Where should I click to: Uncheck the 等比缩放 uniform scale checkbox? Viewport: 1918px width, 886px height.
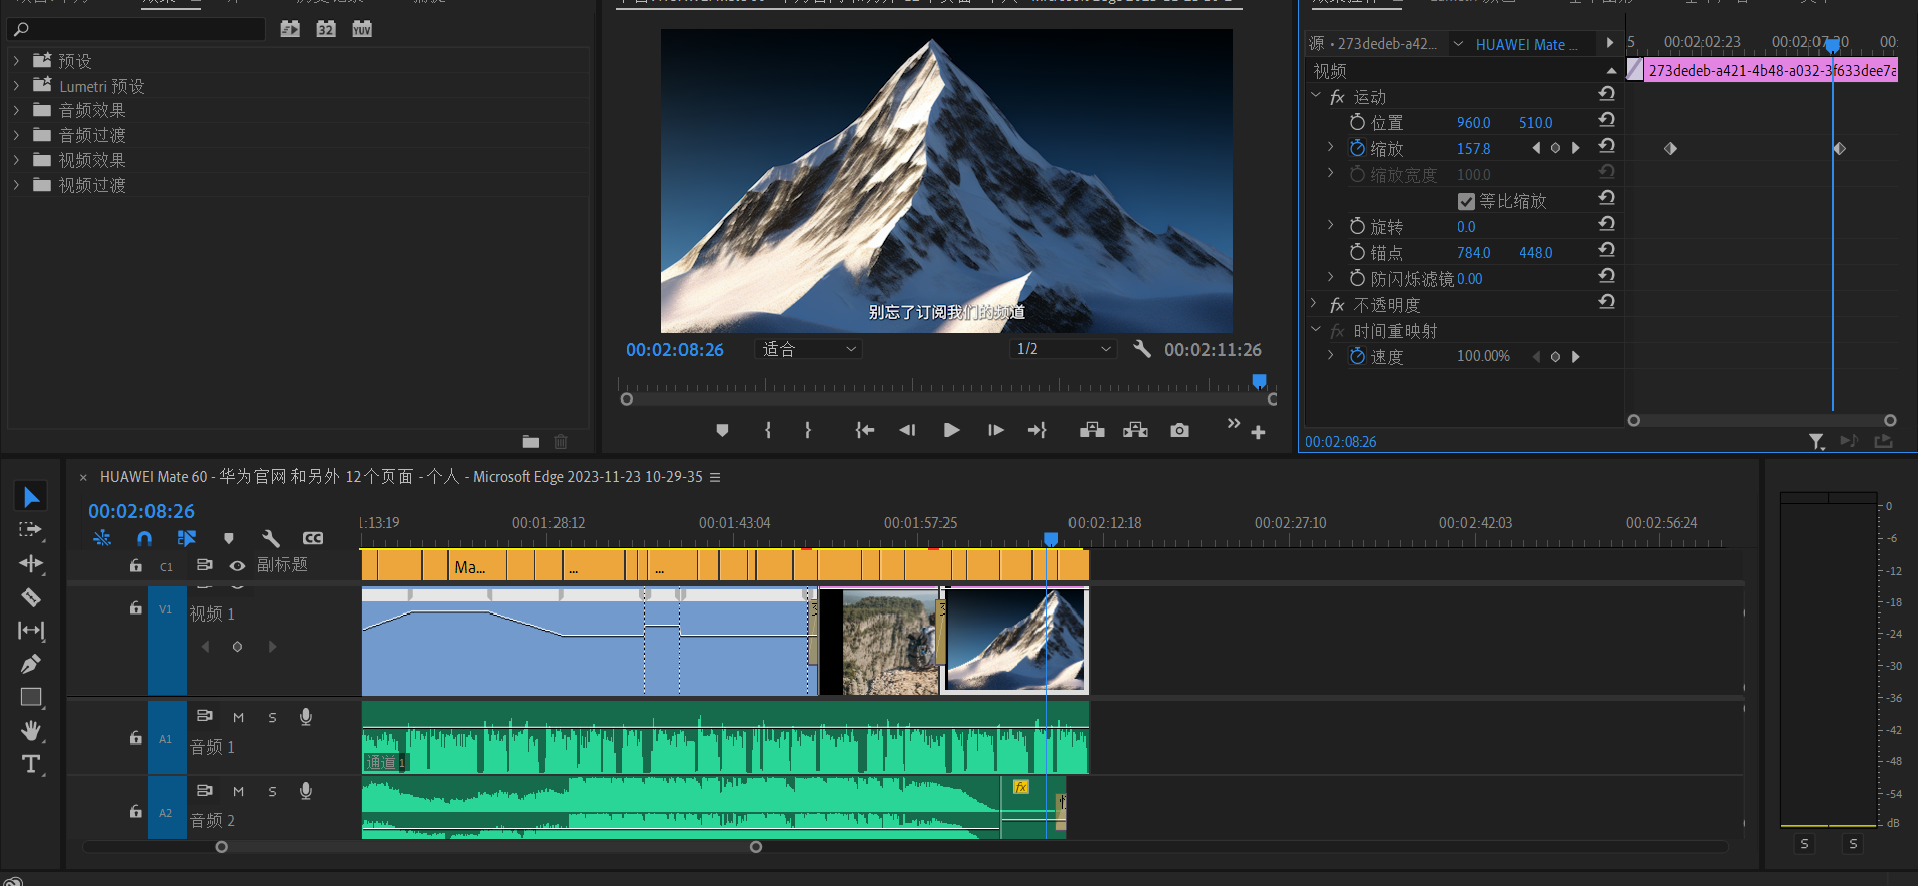pos(1466,201)
